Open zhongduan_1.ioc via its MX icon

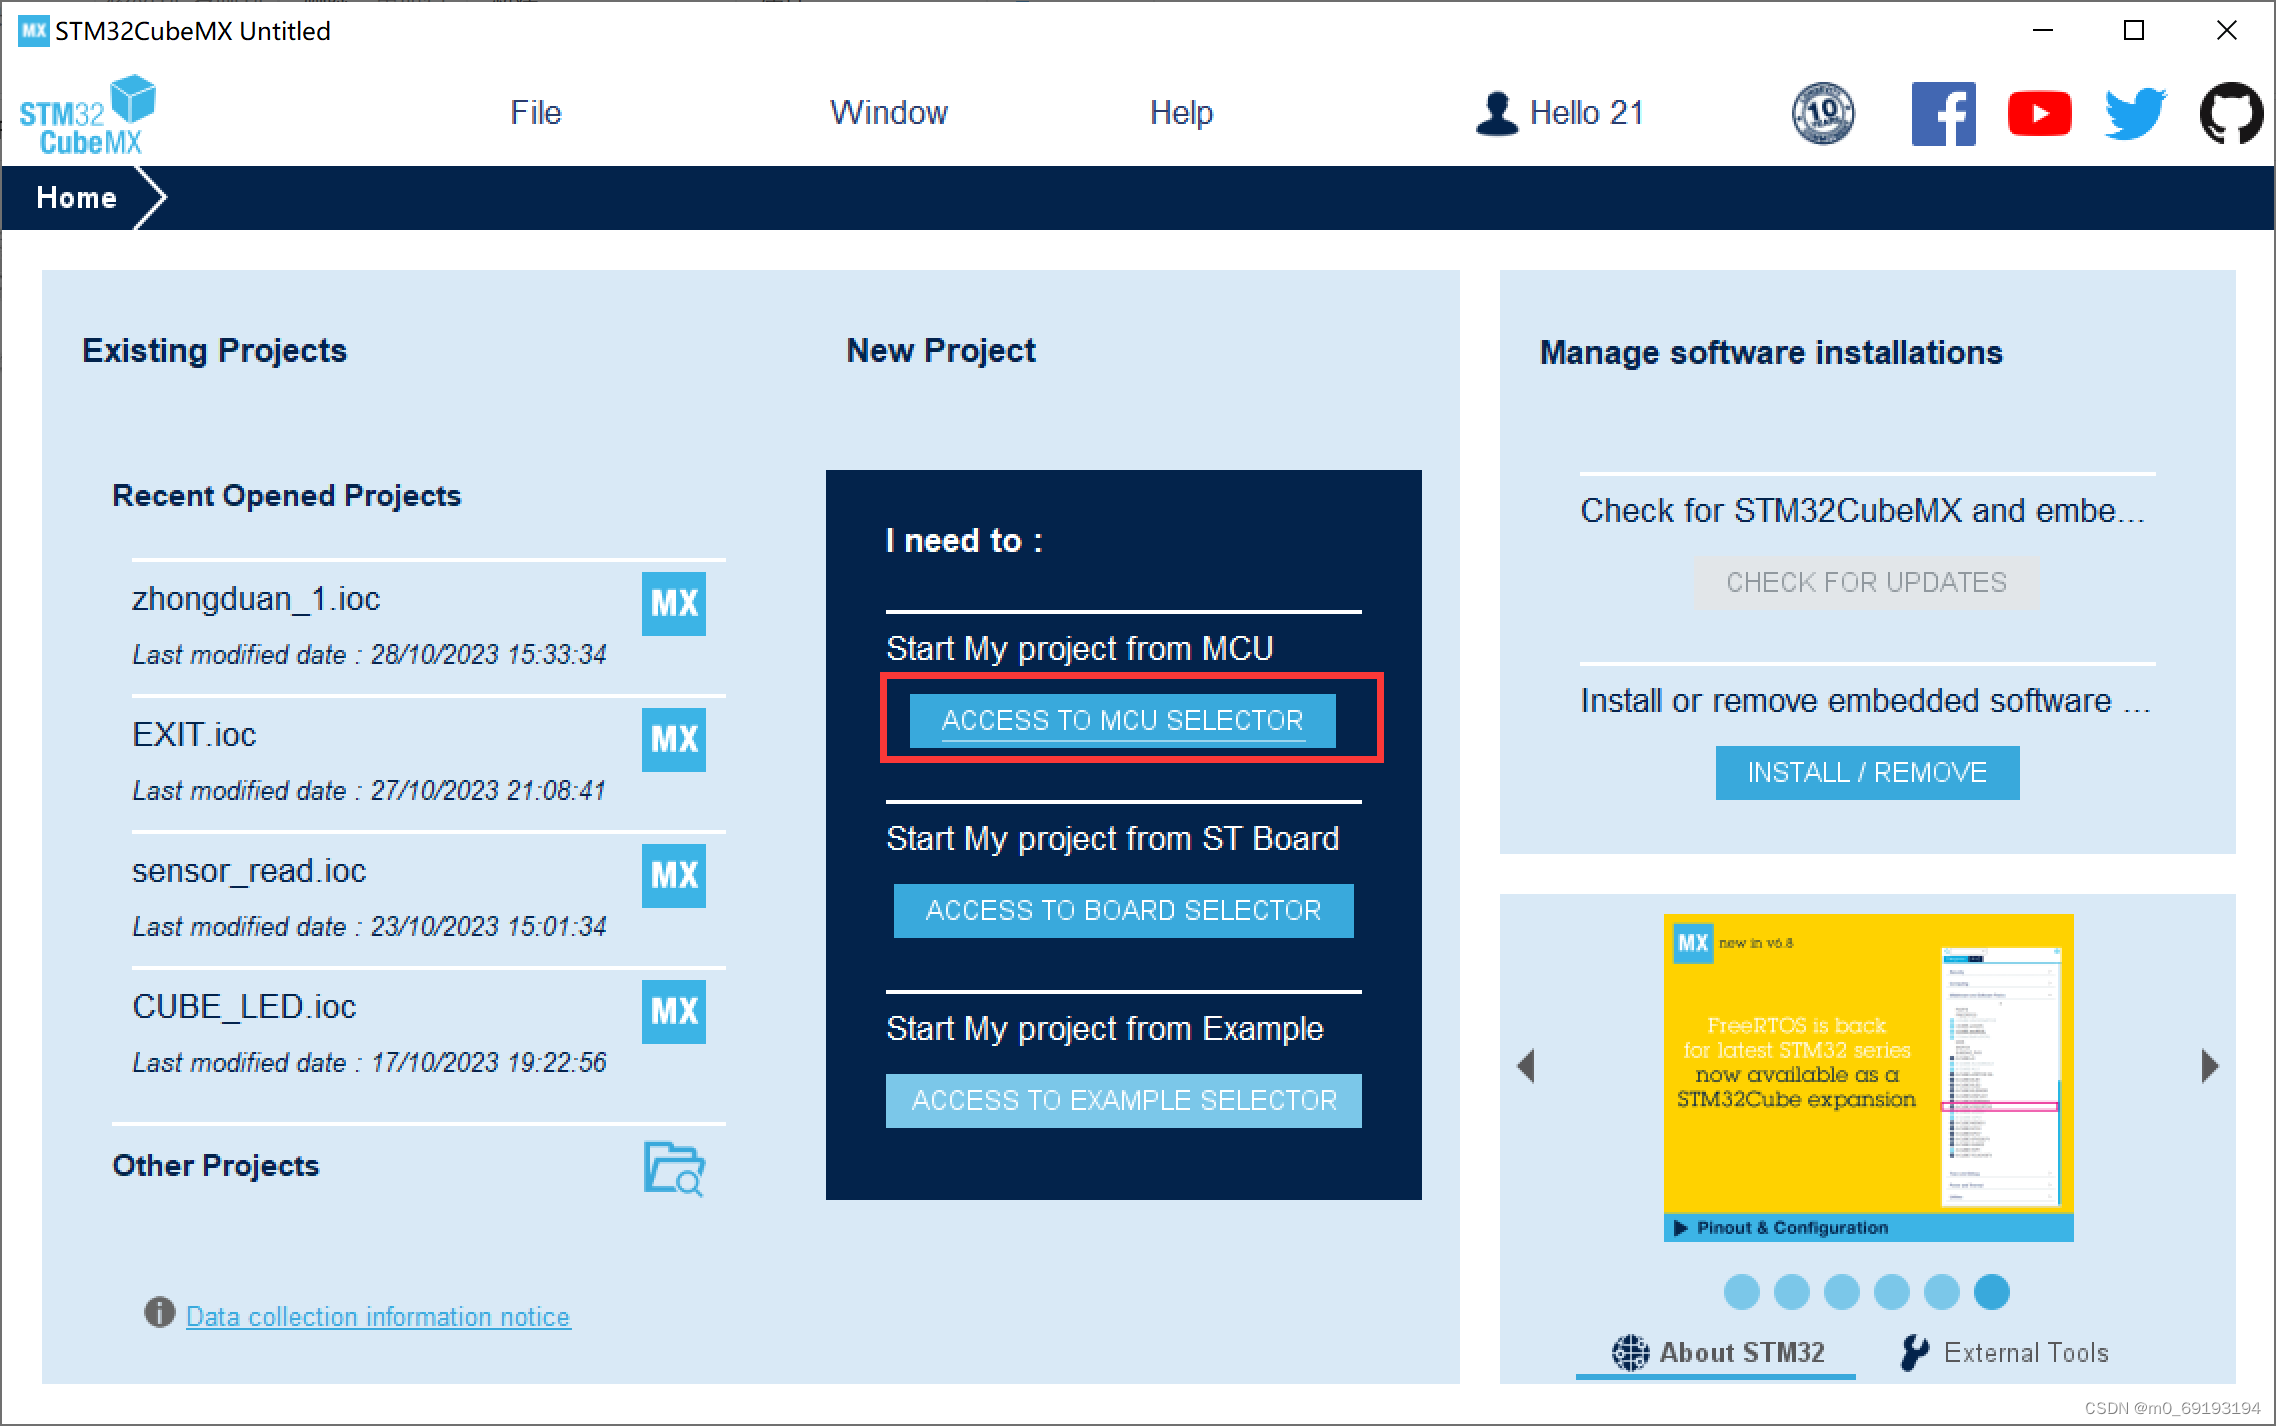673,603
